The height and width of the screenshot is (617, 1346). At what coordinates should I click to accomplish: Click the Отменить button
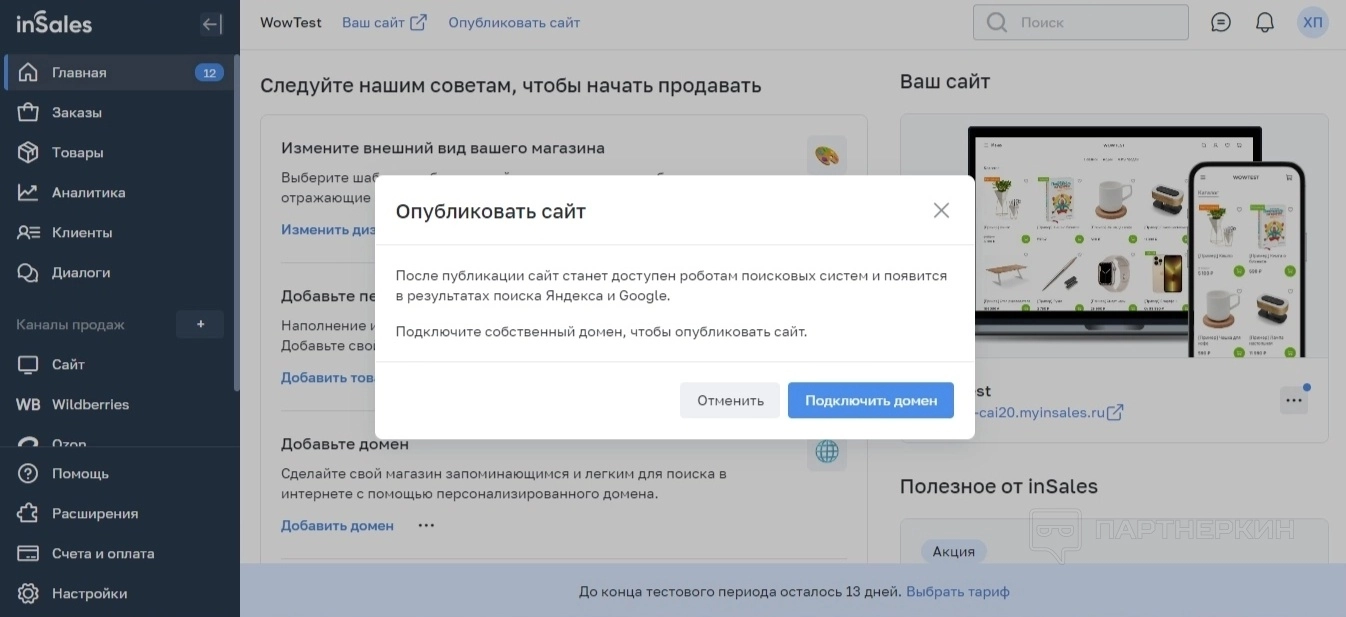[730, 400]
